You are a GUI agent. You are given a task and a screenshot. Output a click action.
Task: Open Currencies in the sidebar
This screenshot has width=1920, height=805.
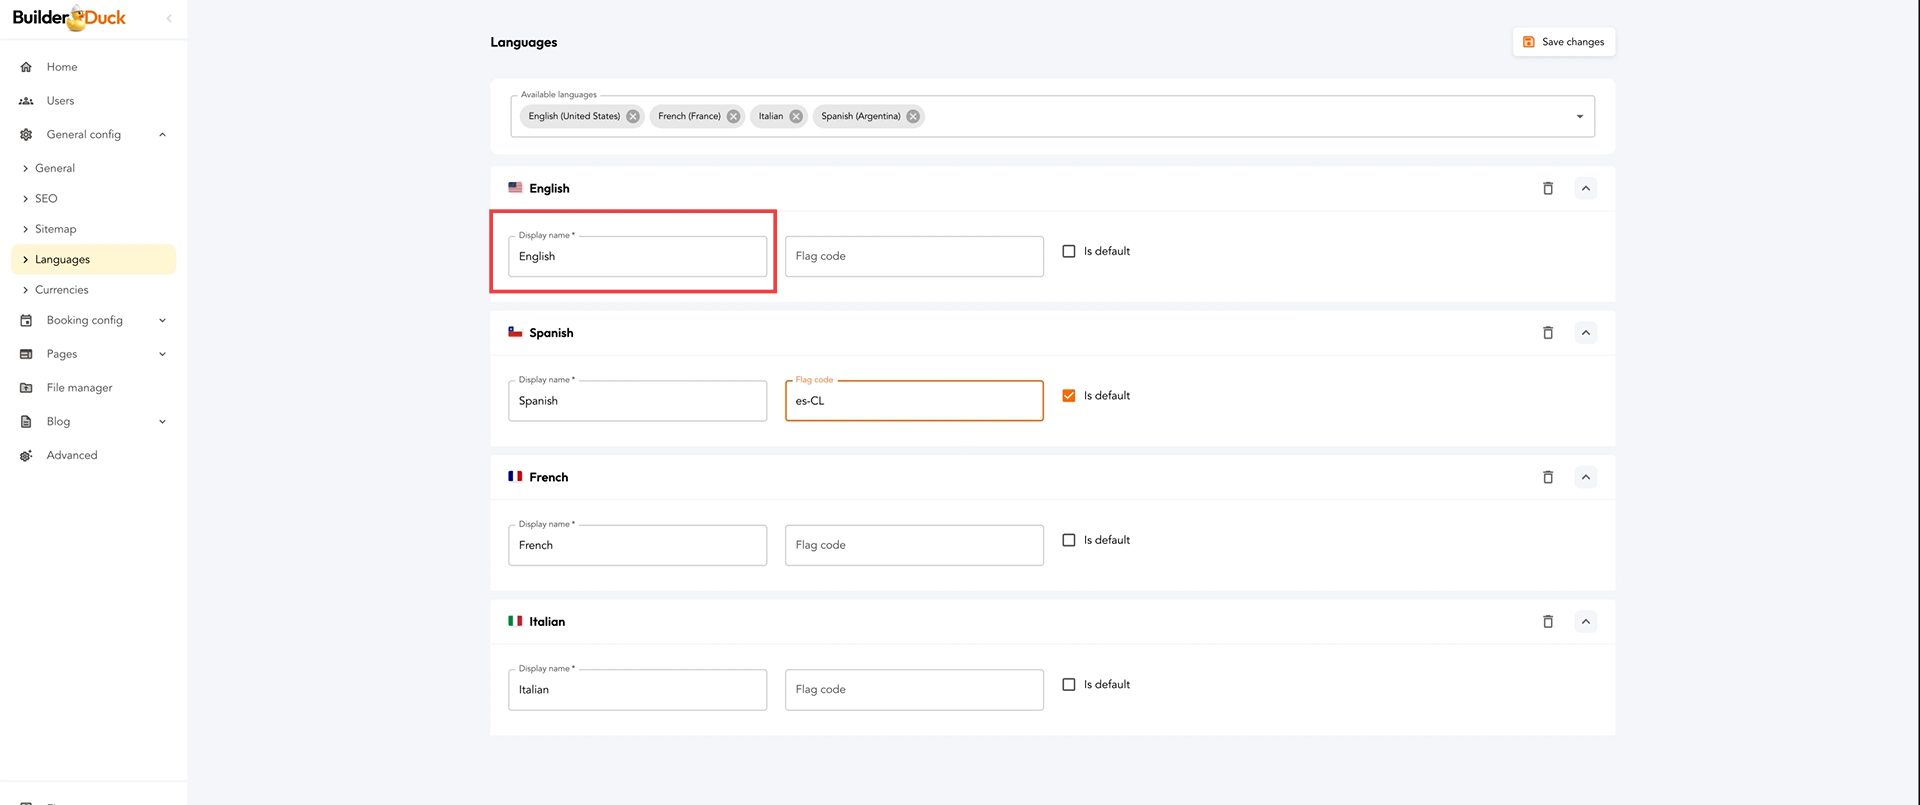click(x=62, y=290)
